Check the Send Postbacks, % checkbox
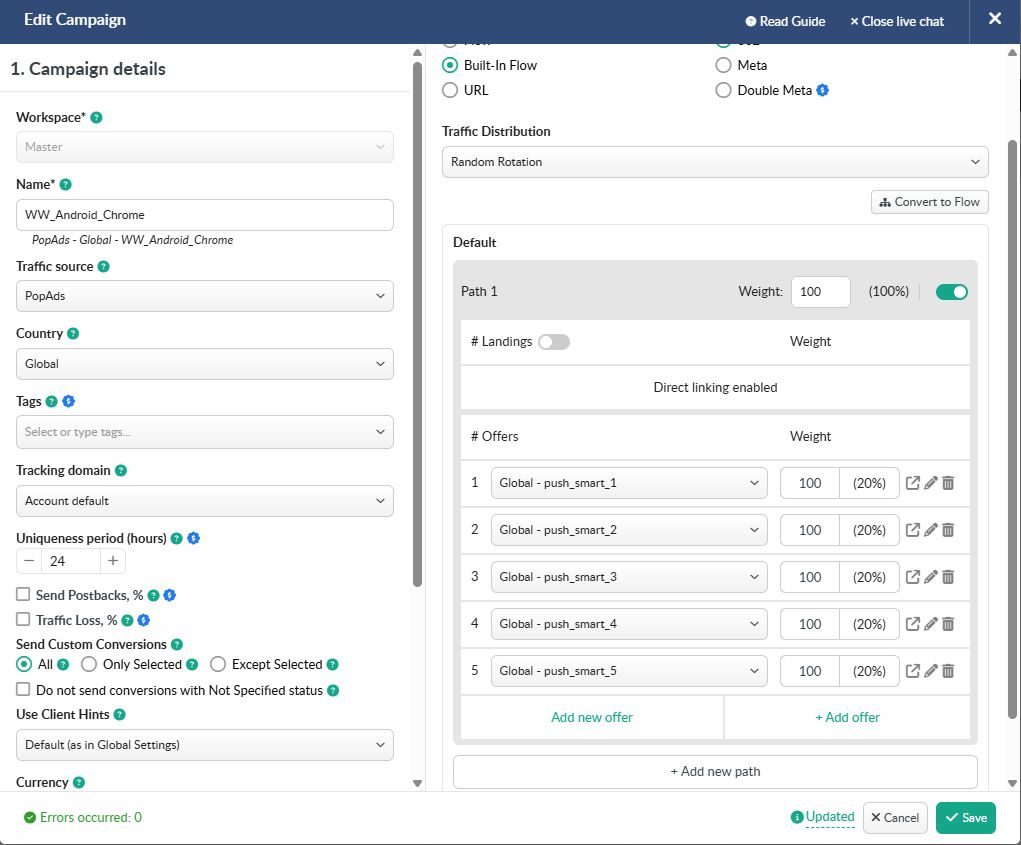 (23, 595)
